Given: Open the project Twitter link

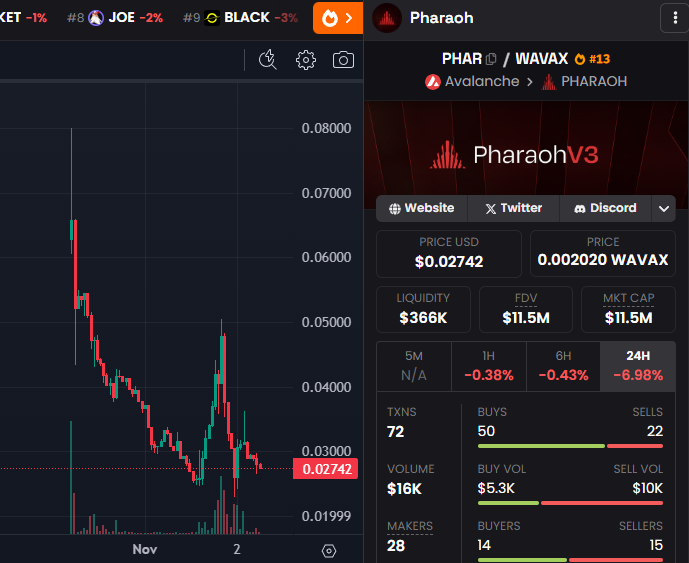Looking at the screenshot, I should [513, 208].
